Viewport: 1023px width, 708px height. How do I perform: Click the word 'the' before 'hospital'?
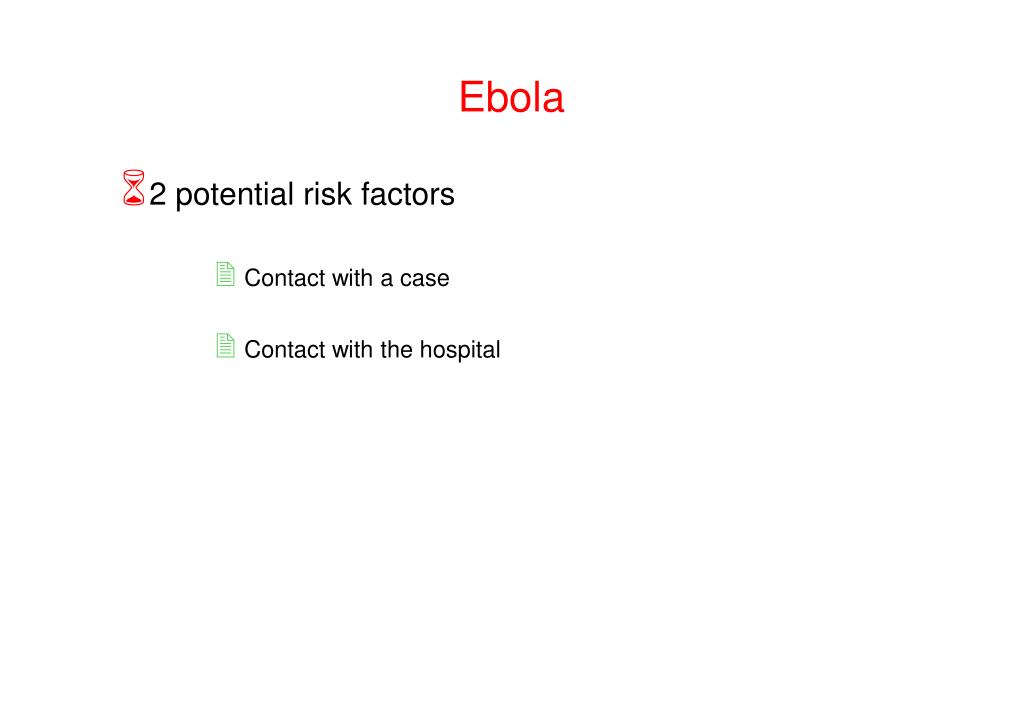[x=397, y=350]
